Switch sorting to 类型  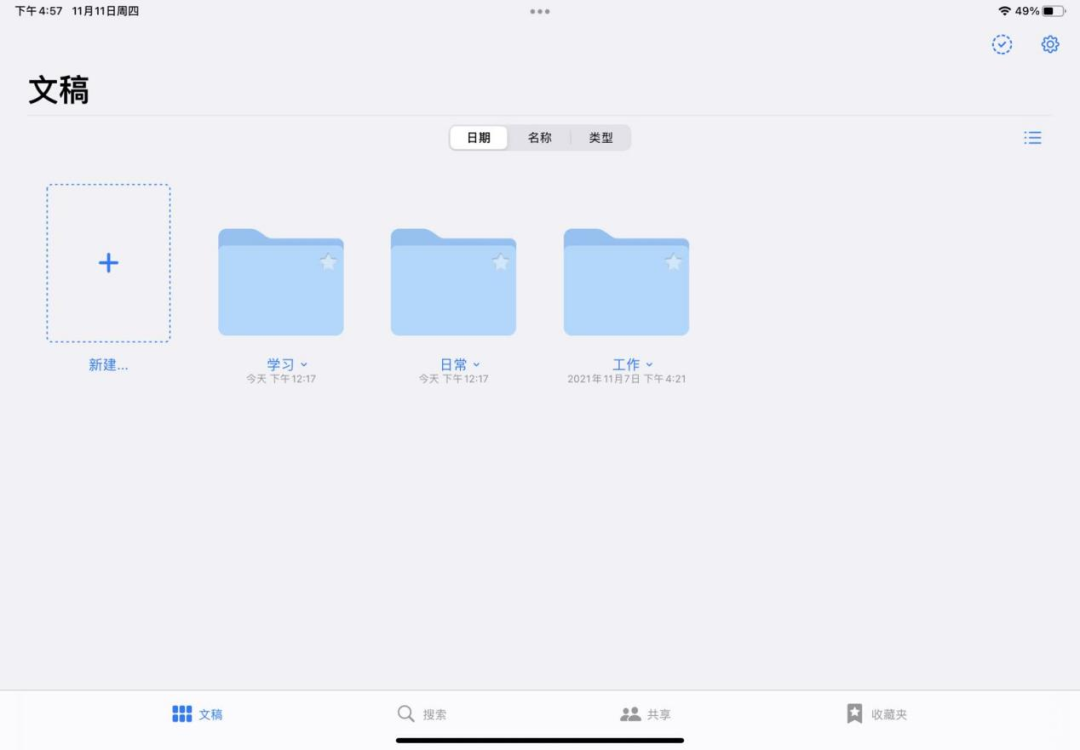pos(601,137)
